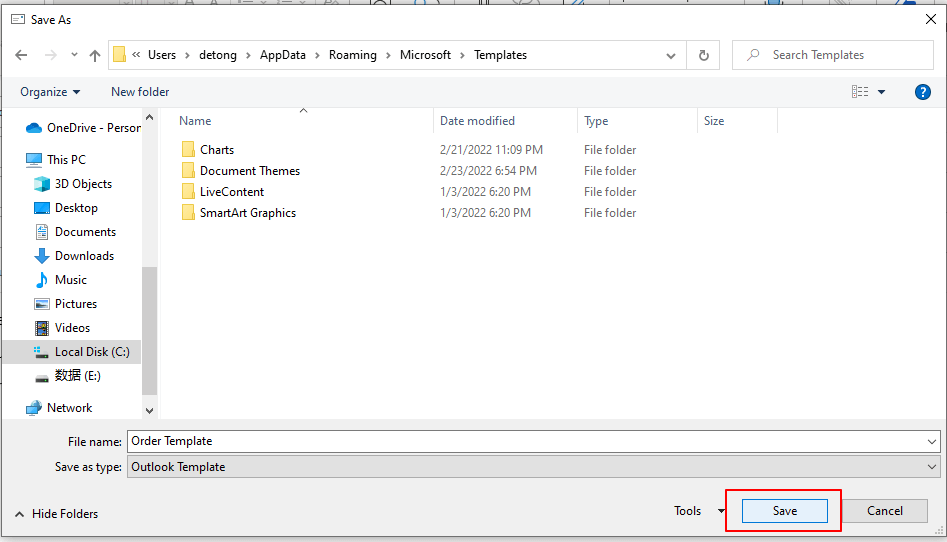Sort by Type column header

tap(596, 121)
